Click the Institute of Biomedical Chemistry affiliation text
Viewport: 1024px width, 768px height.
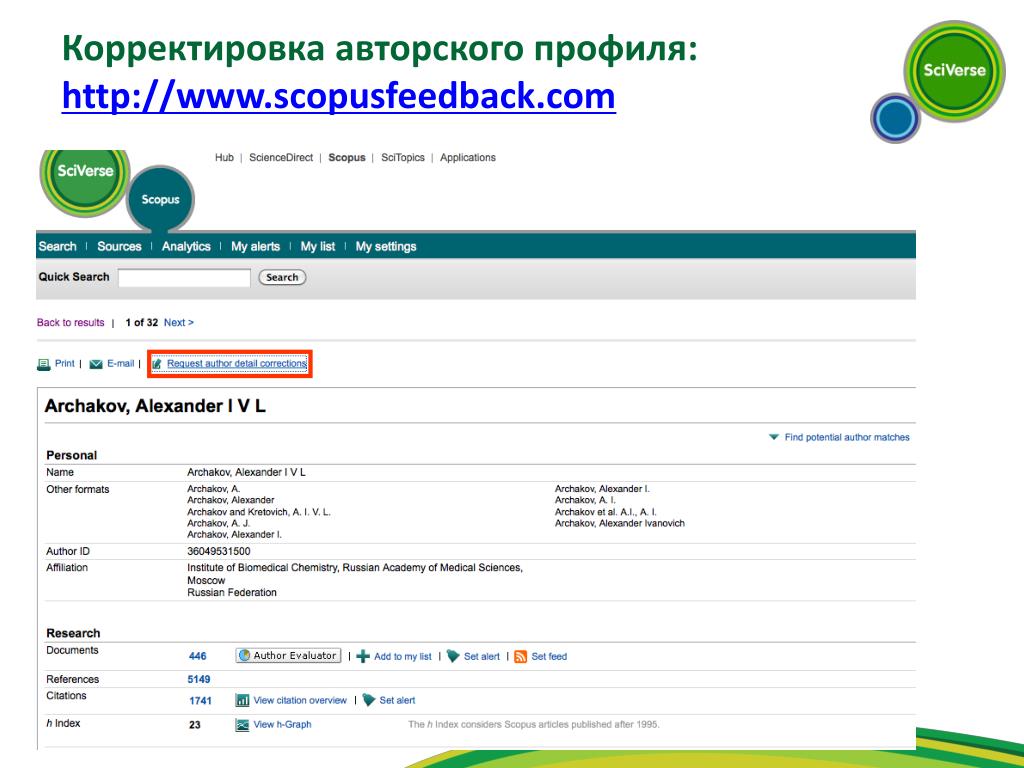[355, 568]
